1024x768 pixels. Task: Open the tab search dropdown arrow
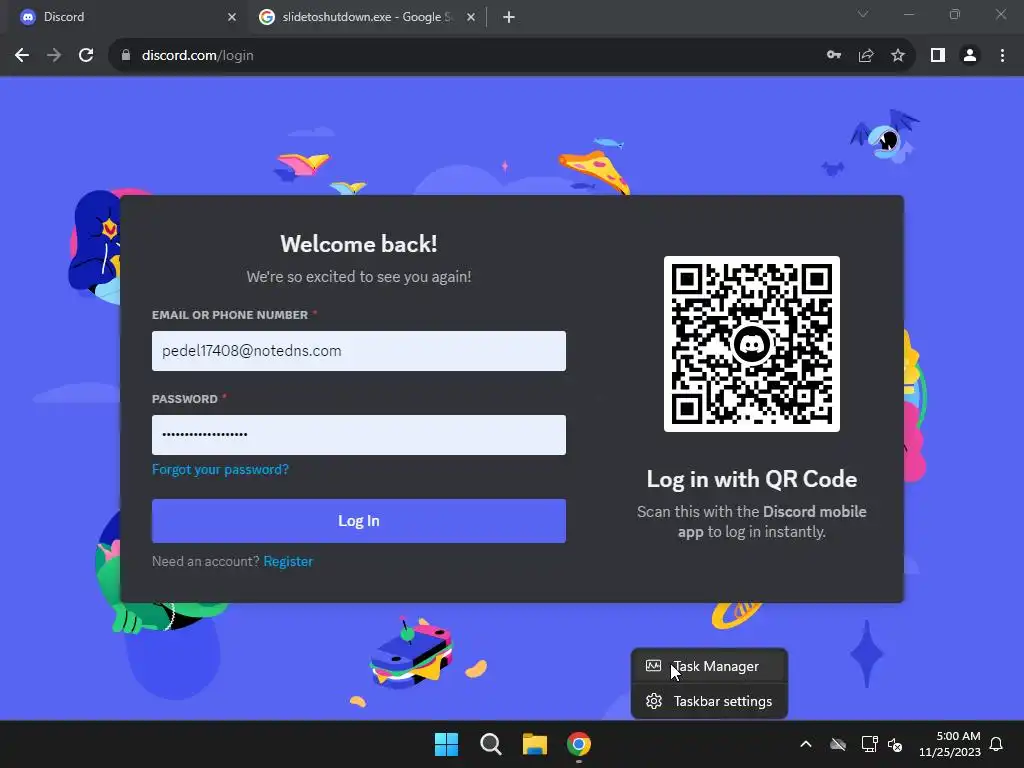pos(863,14)
